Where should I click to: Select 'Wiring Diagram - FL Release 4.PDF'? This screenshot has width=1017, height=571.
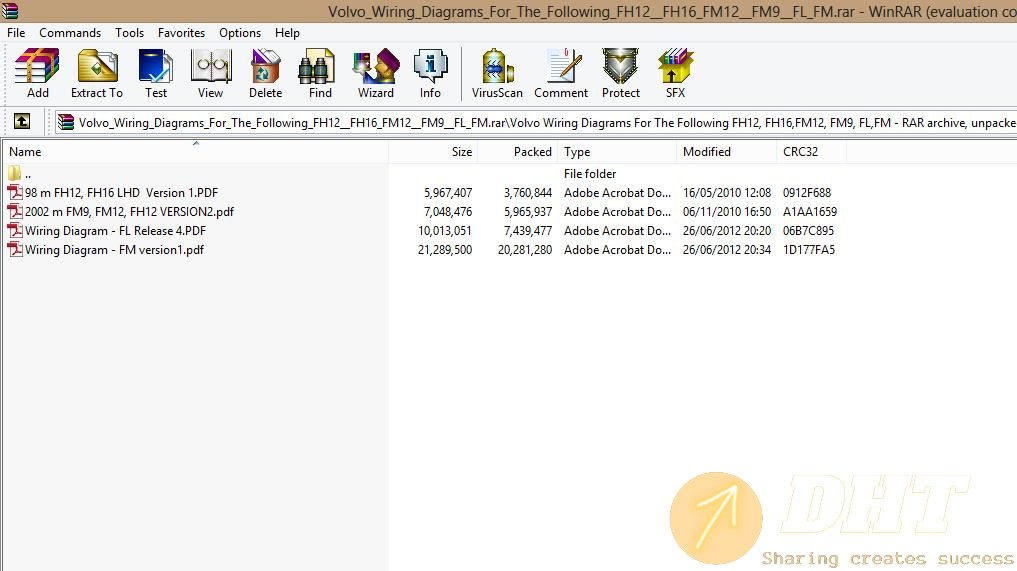click(x=115, y=230)
